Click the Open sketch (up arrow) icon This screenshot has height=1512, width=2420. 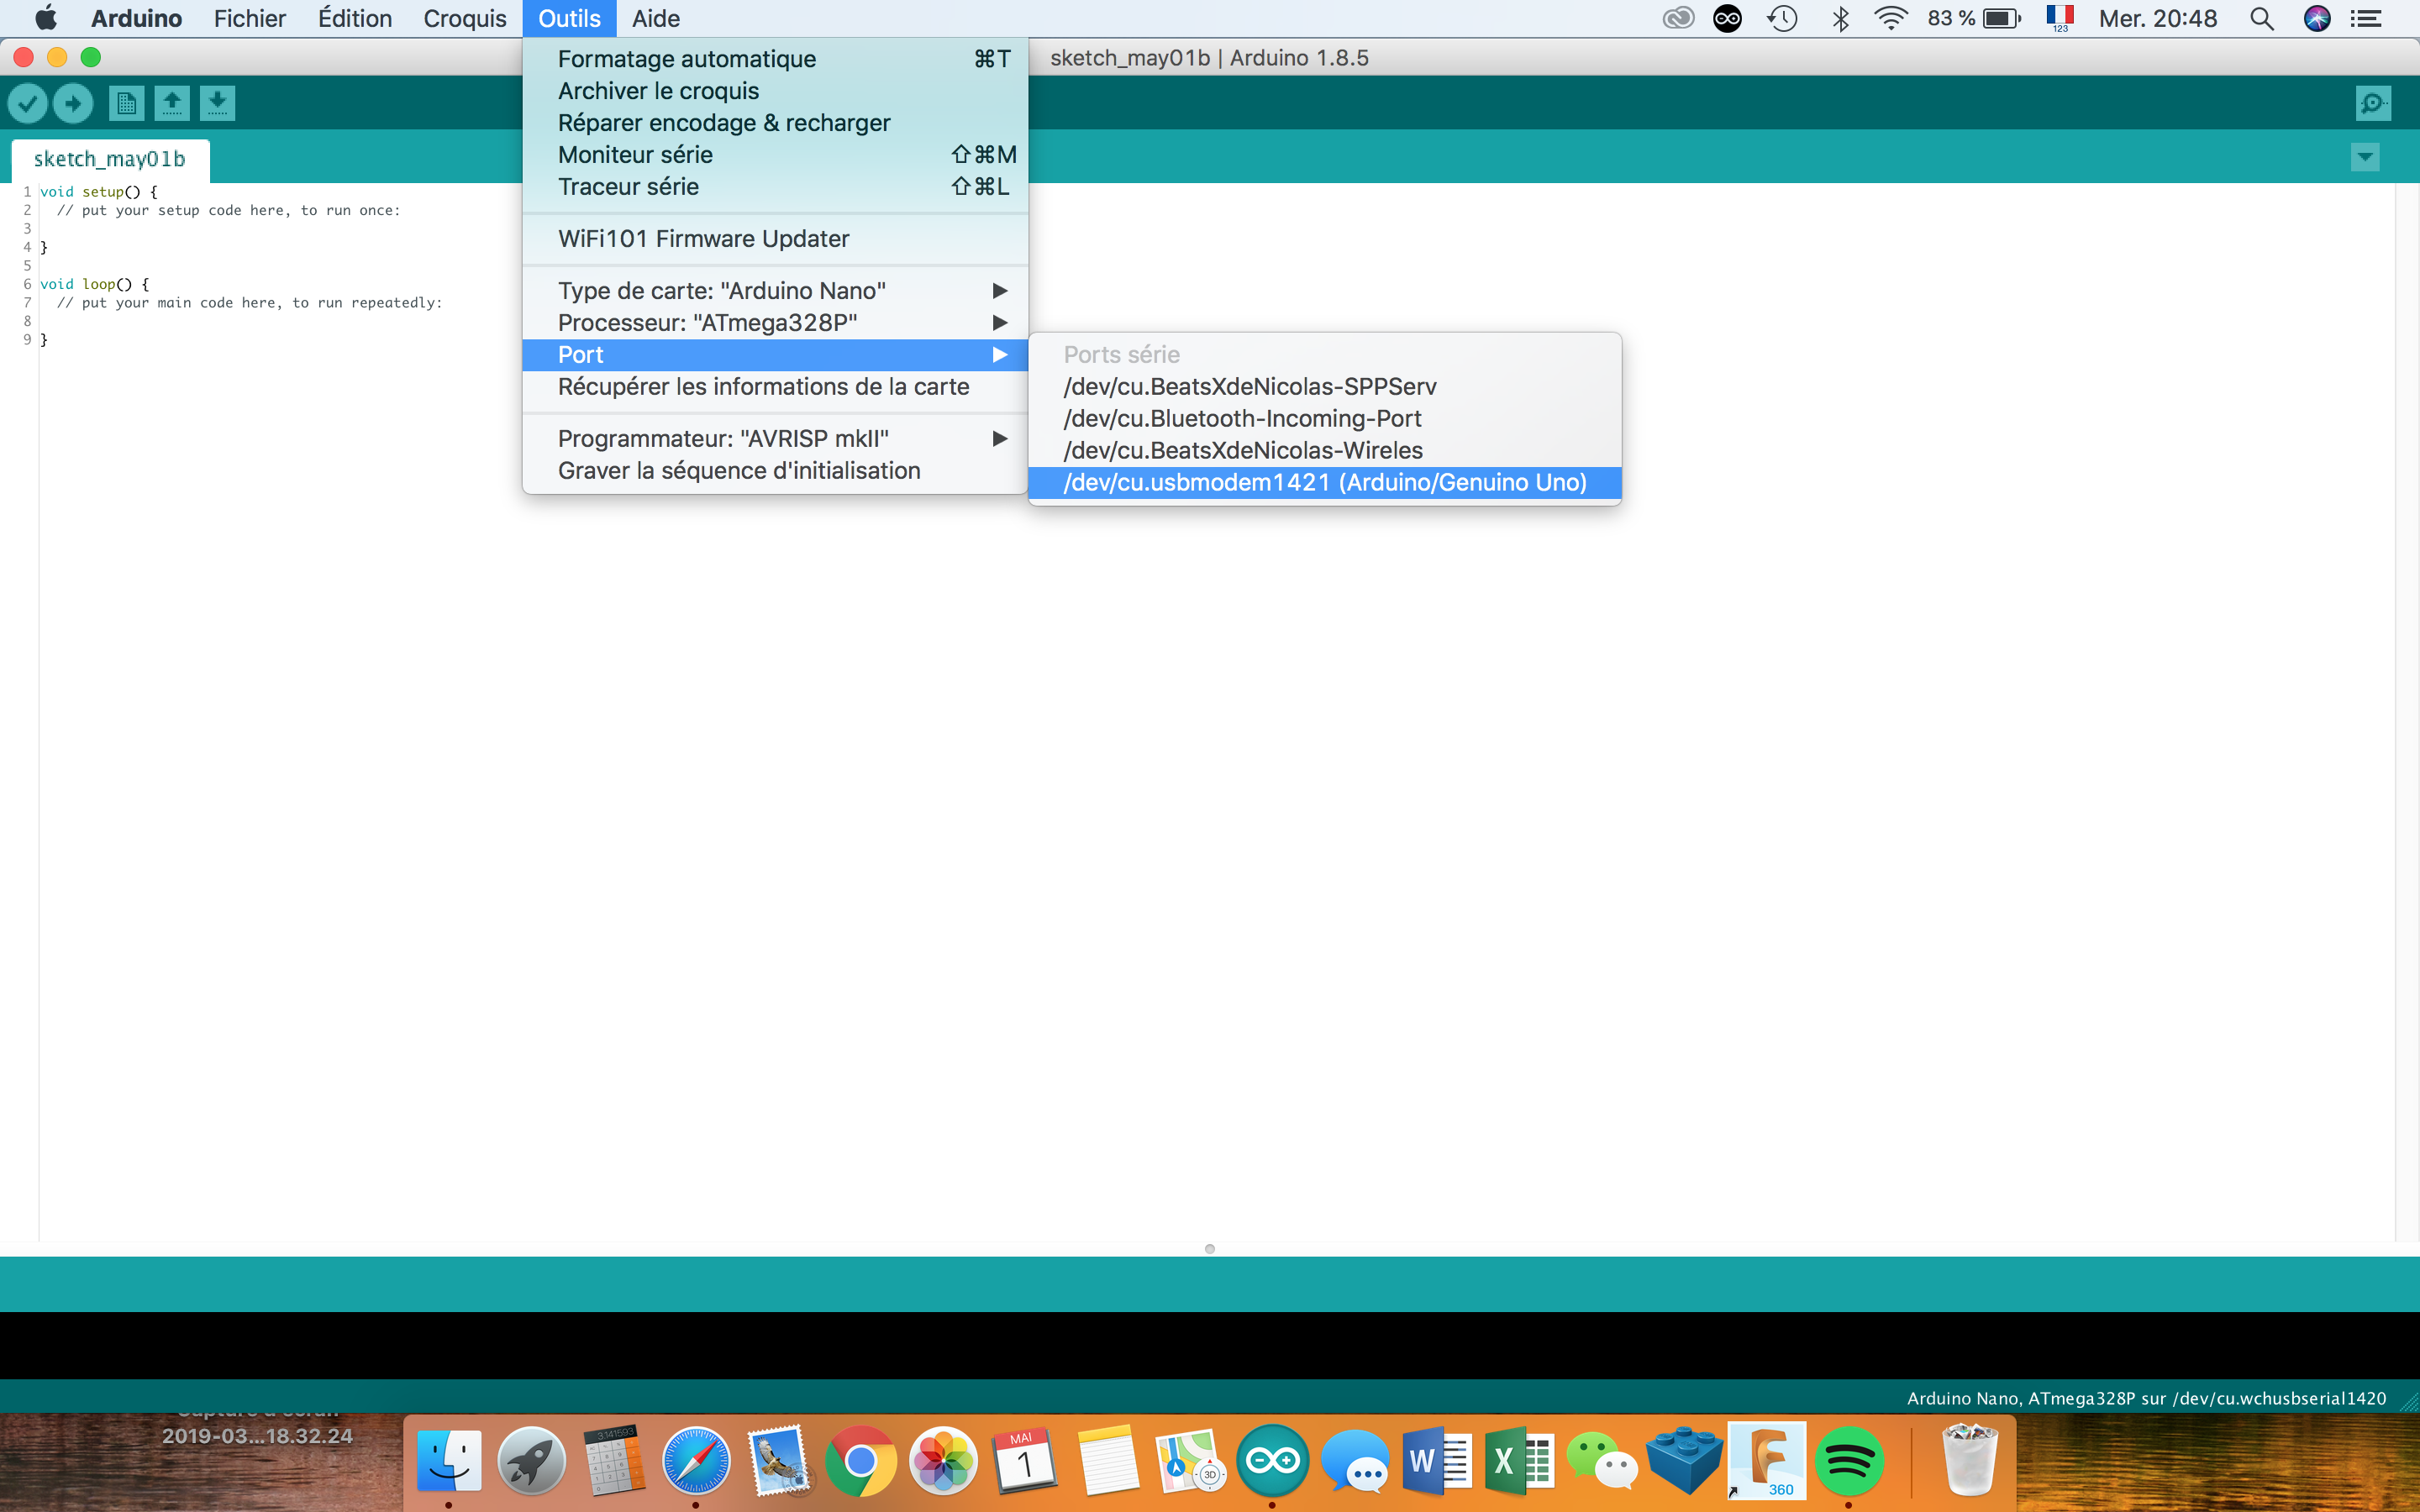click(172, 103)
